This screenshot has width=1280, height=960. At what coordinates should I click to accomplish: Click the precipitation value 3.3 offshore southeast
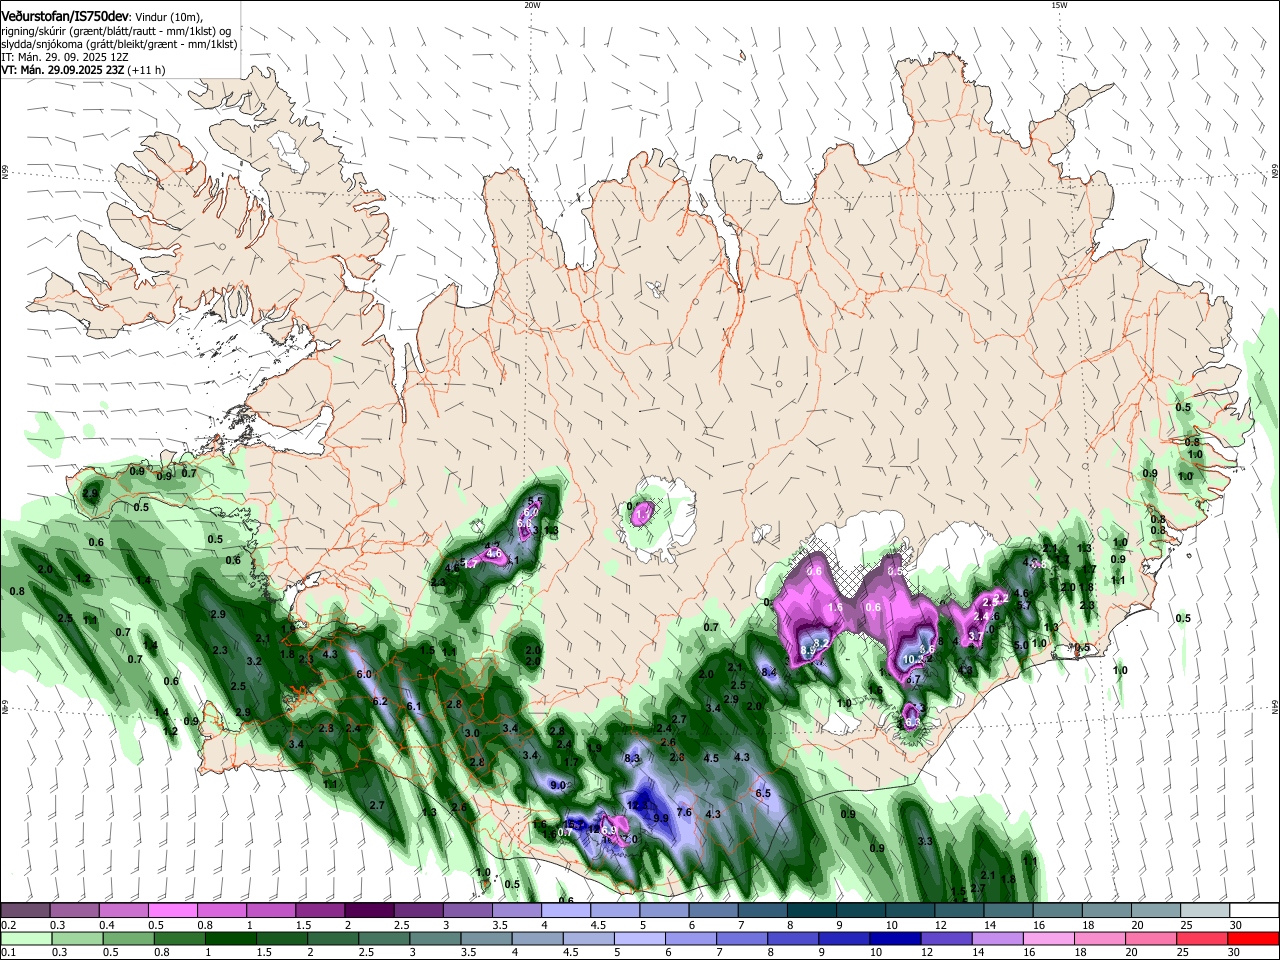[x=925, y=841]
